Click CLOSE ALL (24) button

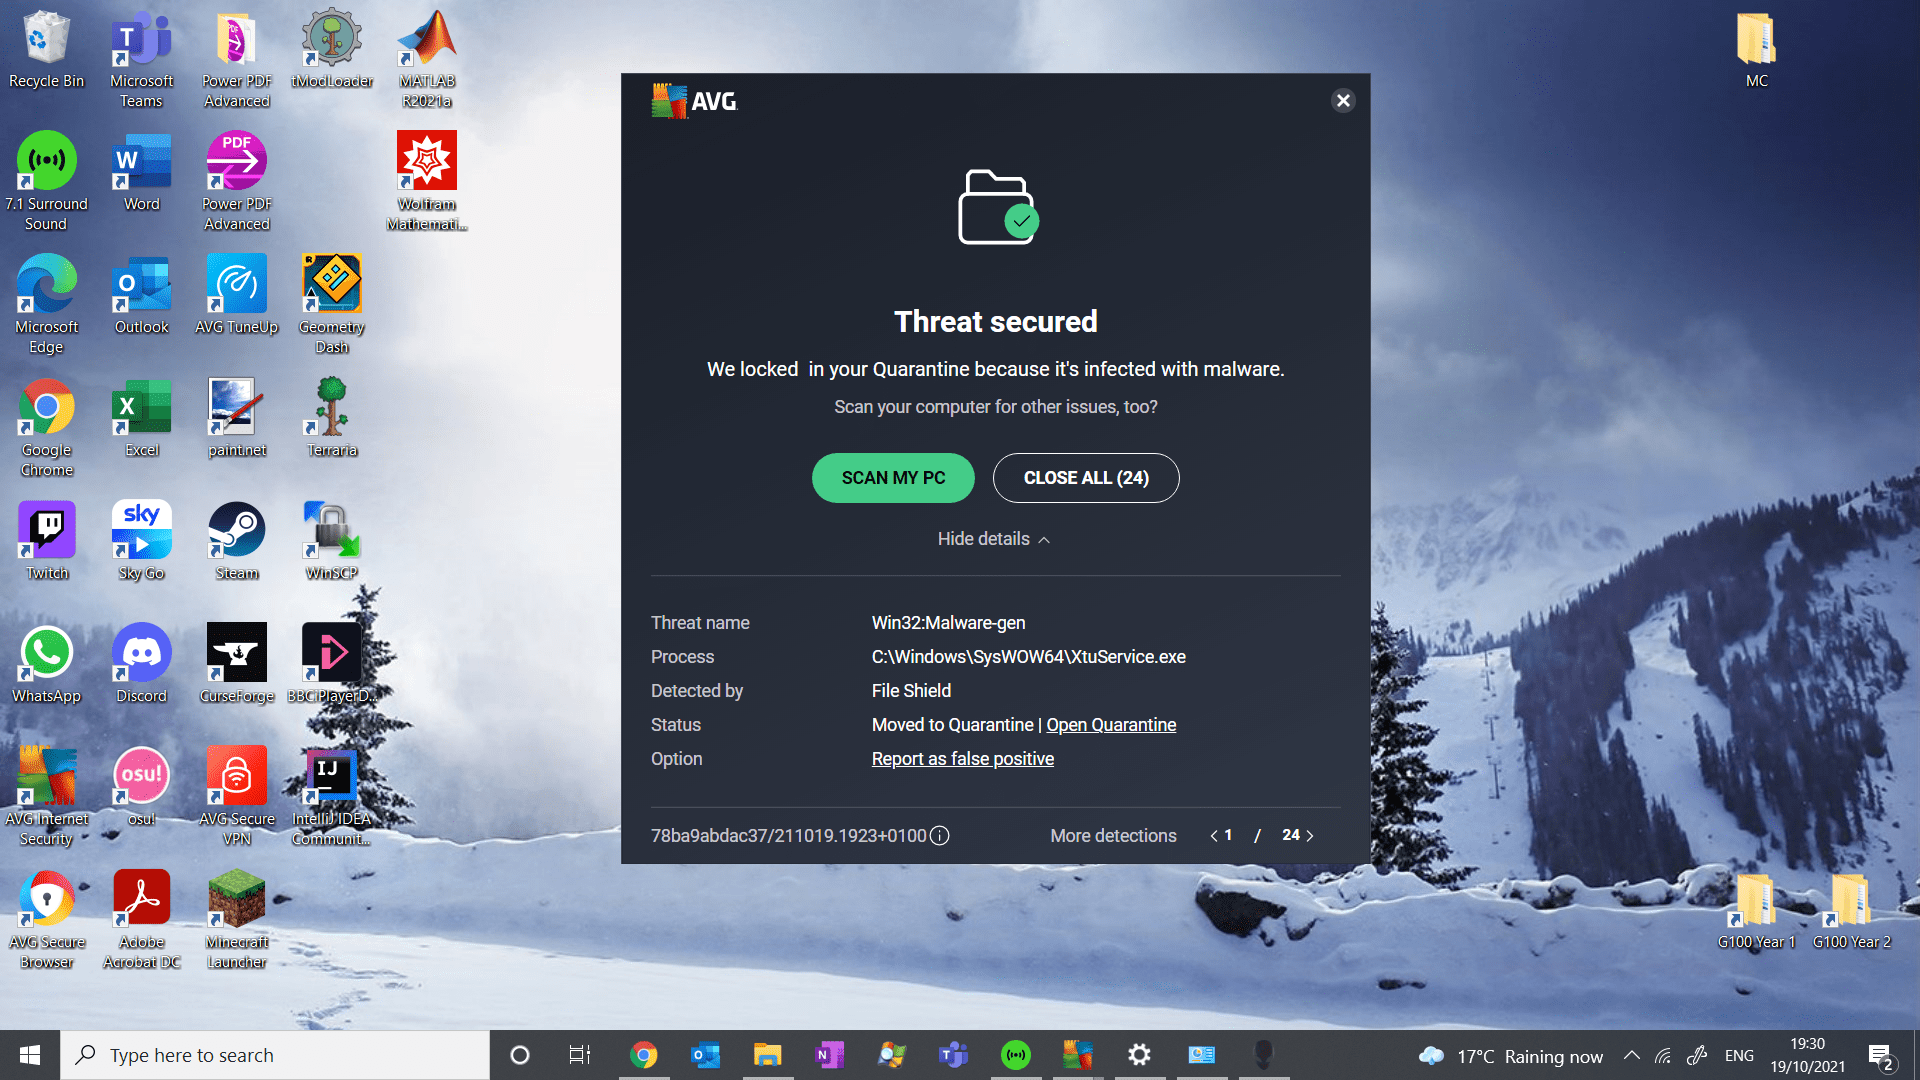point(1086,478)
